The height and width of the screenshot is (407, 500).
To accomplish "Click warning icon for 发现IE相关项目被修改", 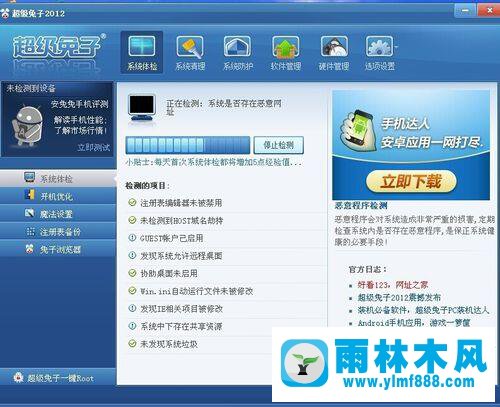I will coord(132,308).
